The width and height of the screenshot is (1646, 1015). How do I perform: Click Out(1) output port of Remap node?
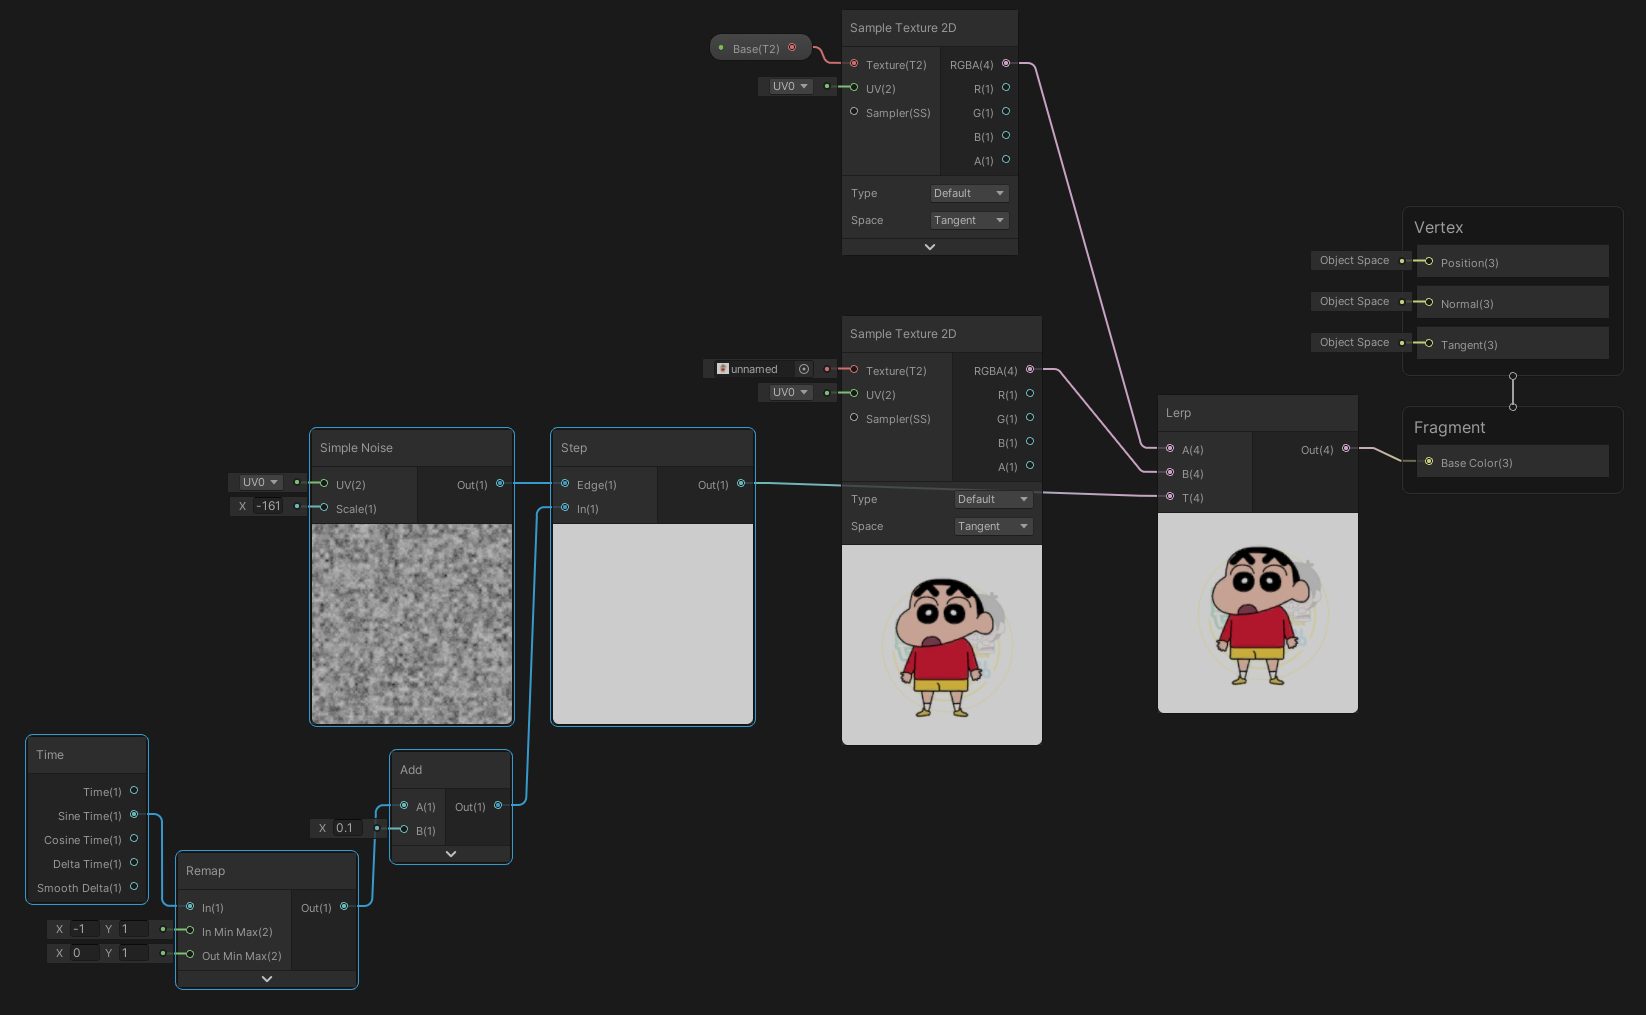(344, 907)
